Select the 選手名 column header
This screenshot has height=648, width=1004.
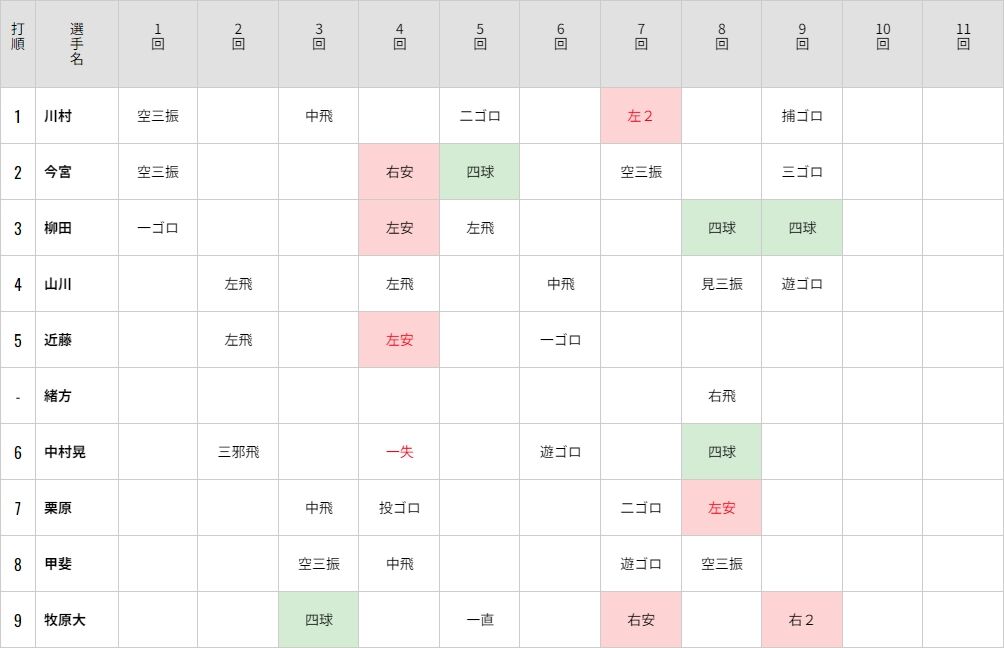coord(77,44)
